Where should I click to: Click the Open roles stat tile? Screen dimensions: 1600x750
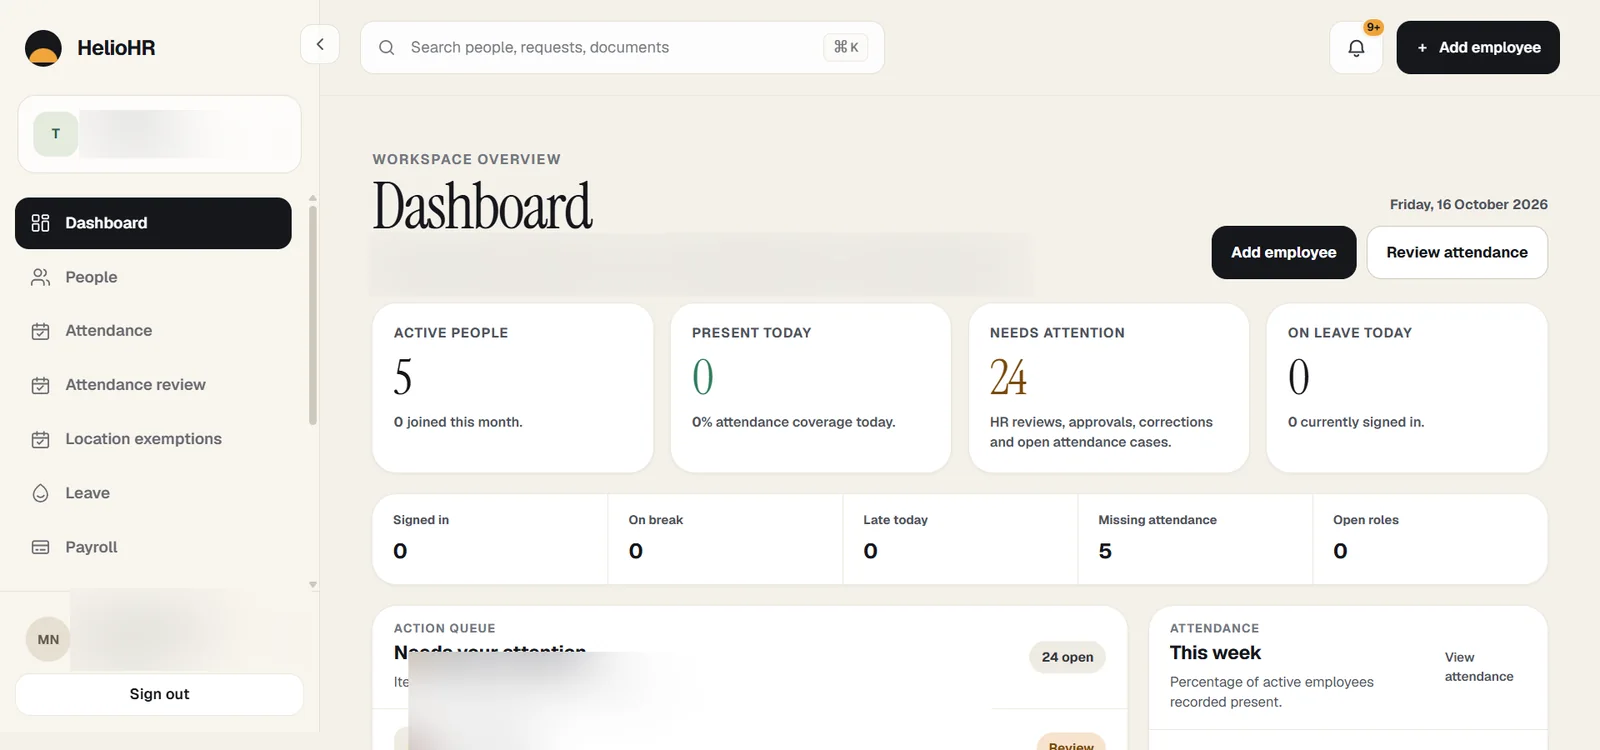coord(1430,539)
